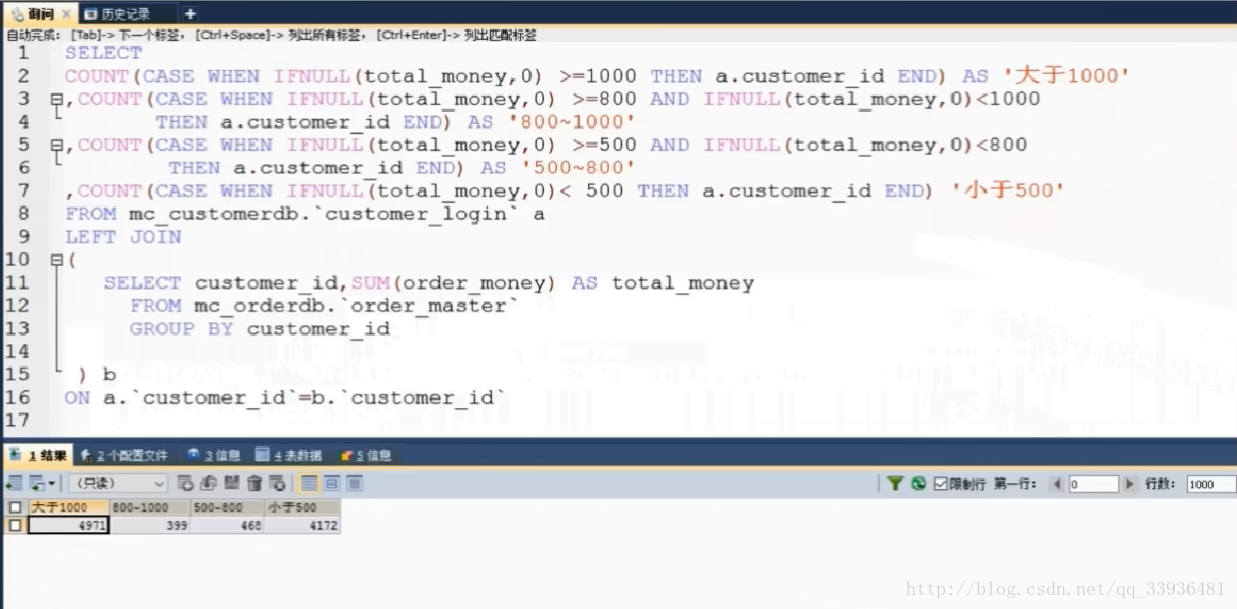Viewport: 1237px width, 609px height.
Task: Click the next page arrow beside 第一行
Action: 1130,484
